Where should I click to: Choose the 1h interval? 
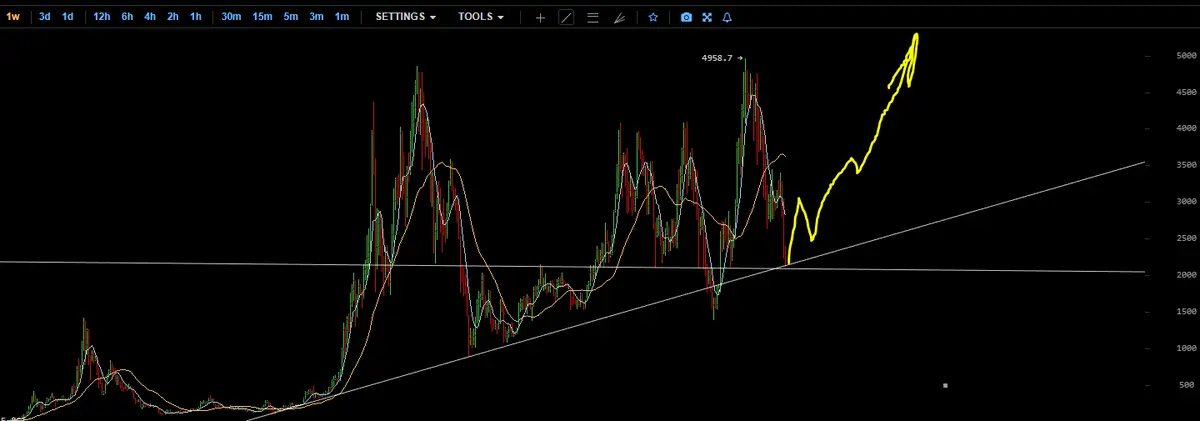195,17
